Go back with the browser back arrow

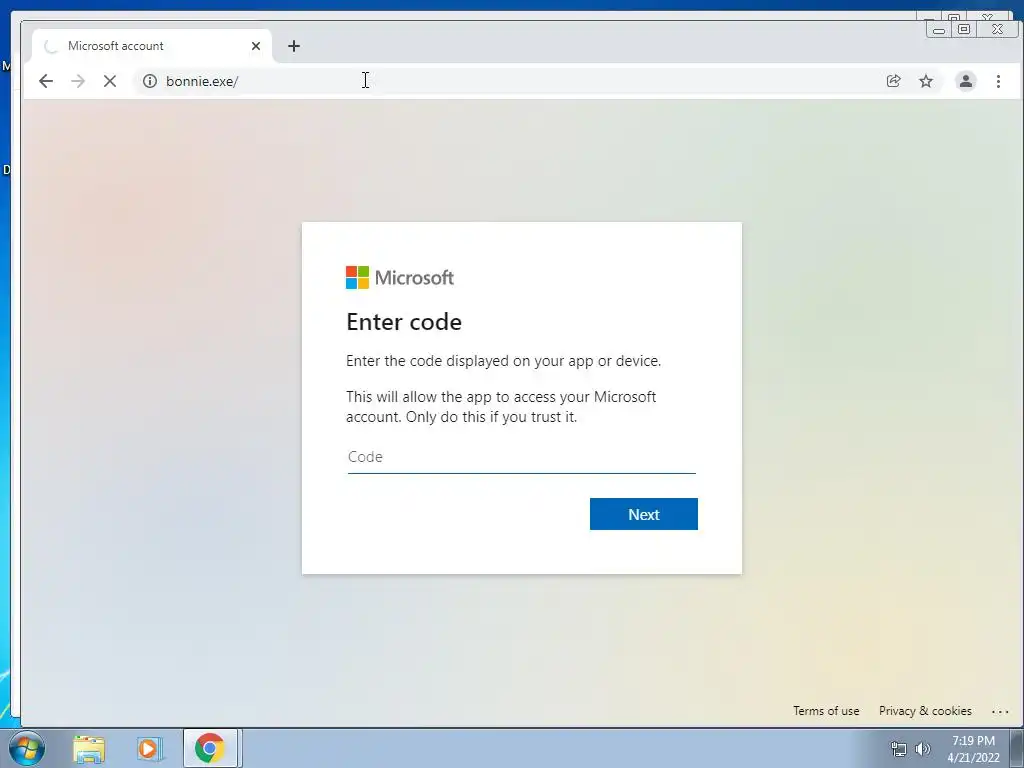coord(46,81)
